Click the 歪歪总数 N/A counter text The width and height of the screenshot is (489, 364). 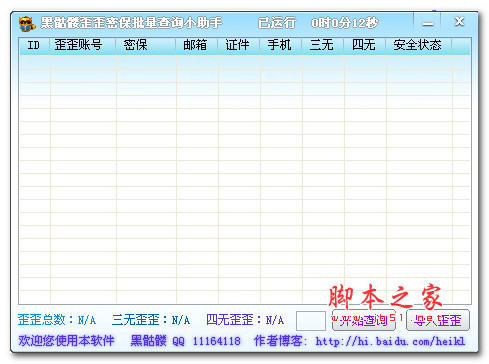click(x=57, y=320)
